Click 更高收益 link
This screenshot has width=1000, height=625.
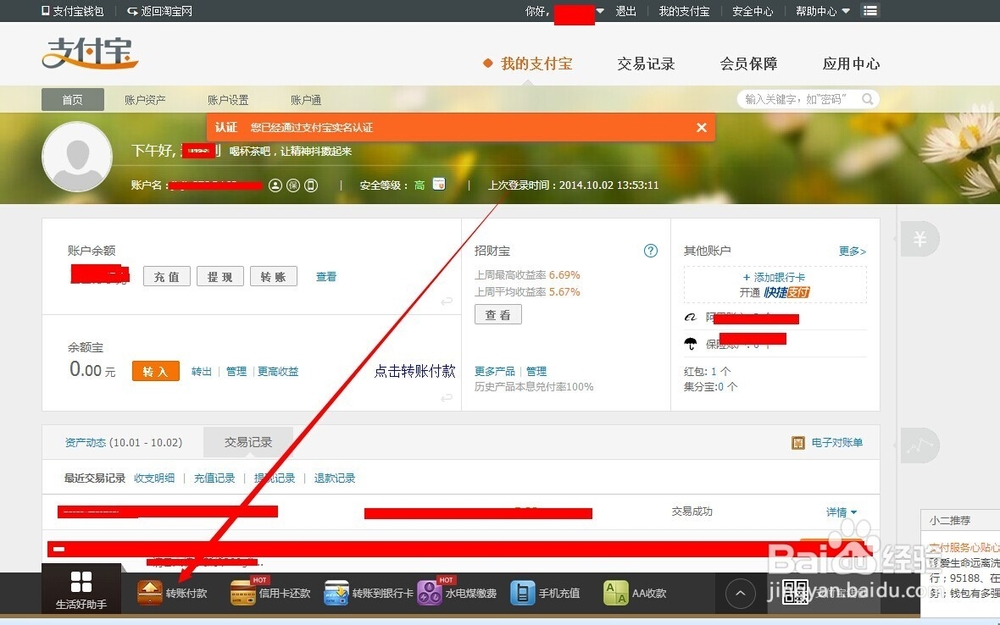[x=278, y=371]
